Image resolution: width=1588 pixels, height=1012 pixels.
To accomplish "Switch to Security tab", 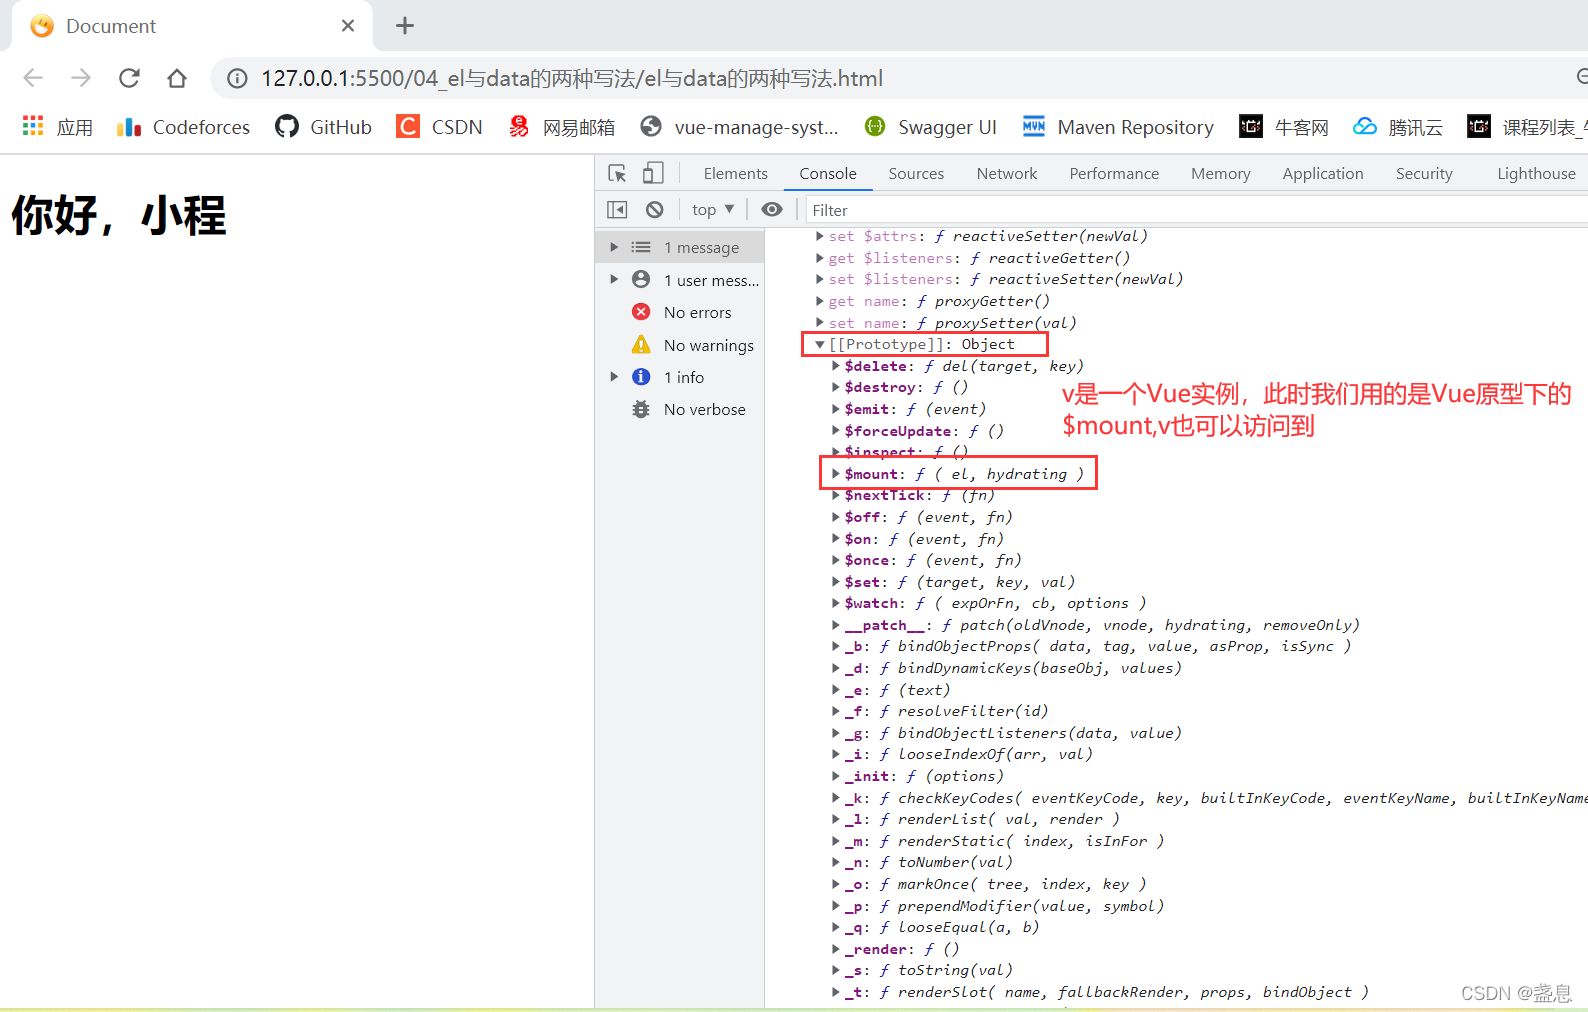I will coord(1424,173).
